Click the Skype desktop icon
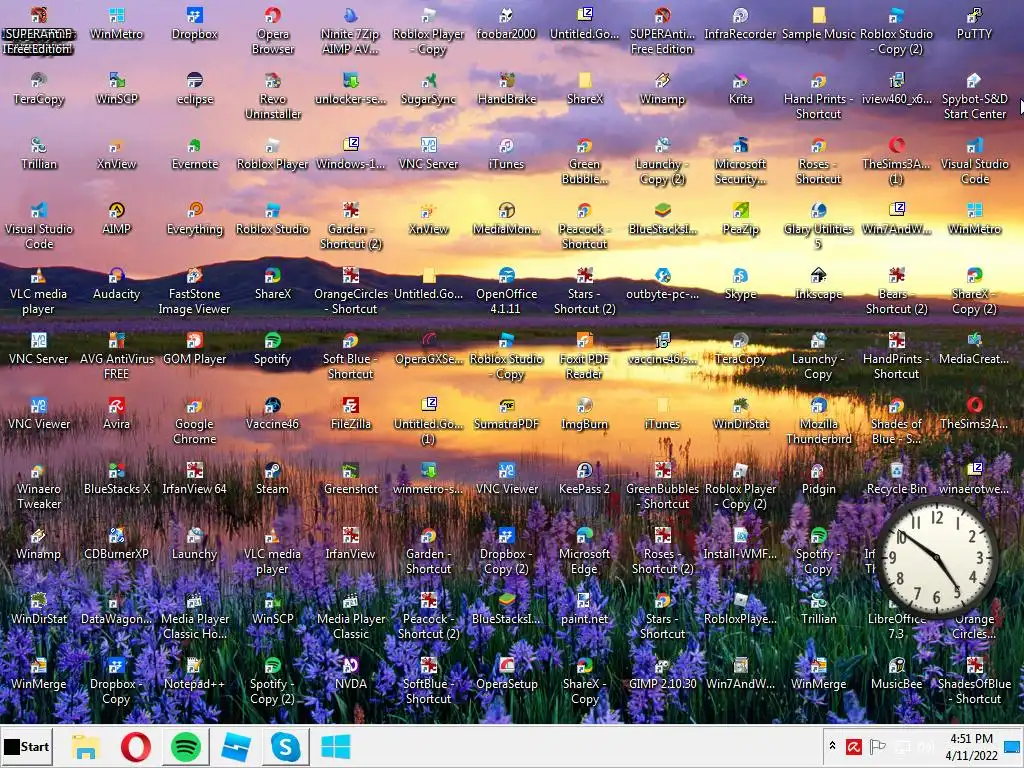Image resolution: width=1024 pixels, height=768 pixels. (740, 284)
